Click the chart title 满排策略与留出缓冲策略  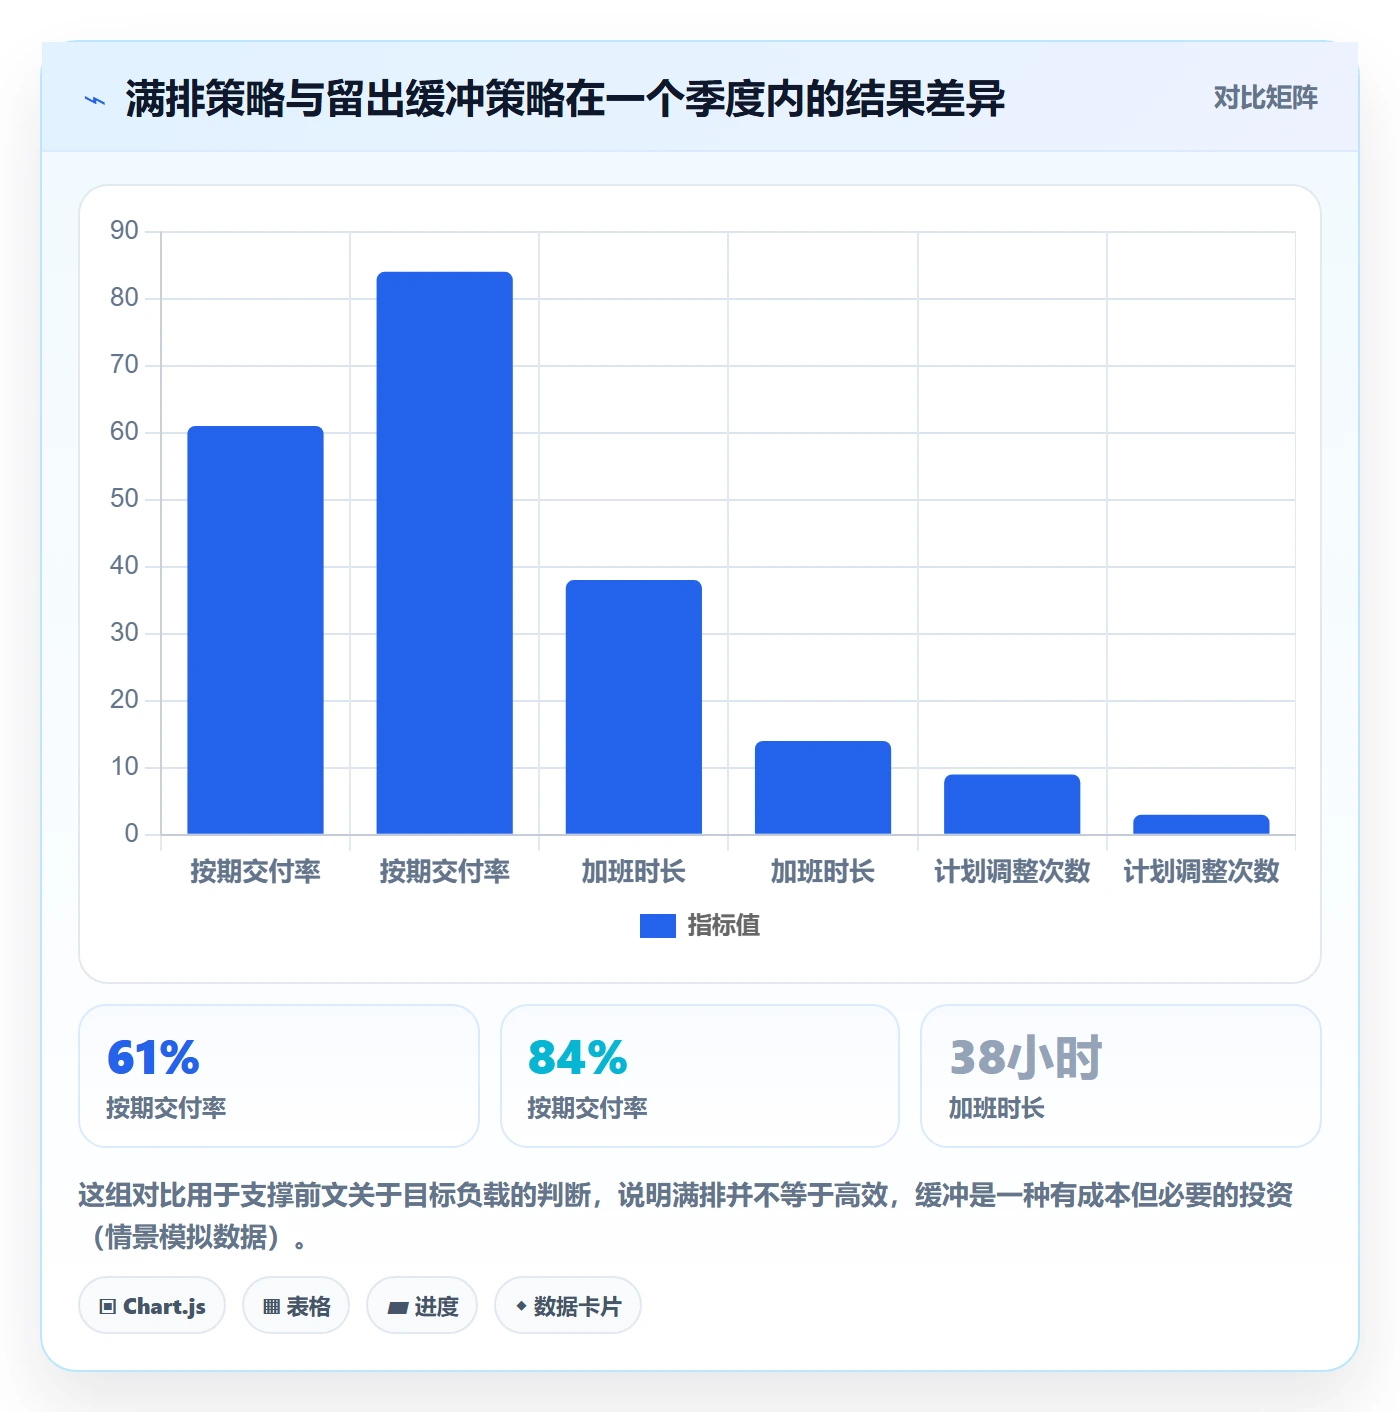(x=565, y=99)
